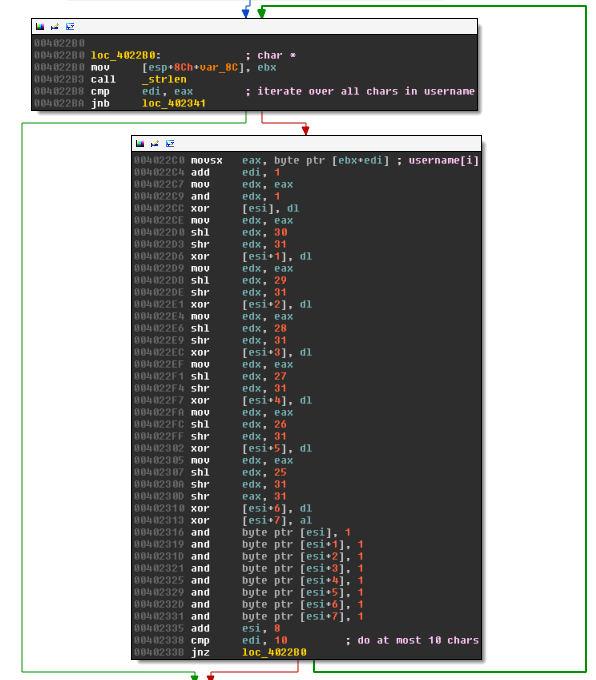Click the 'do at most 10 chars' comment
Screen dimensions: 596x680
pyautogui.click(x=418, y=641)
